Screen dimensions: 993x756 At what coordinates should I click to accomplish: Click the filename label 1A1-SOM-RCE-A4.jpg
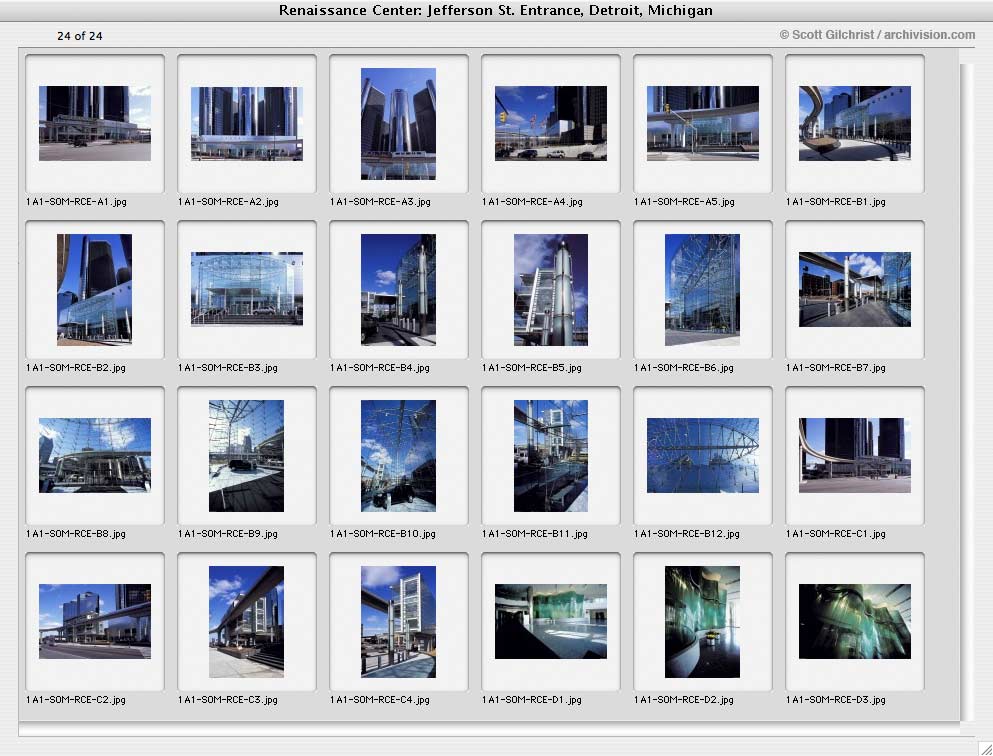(533, 202)
